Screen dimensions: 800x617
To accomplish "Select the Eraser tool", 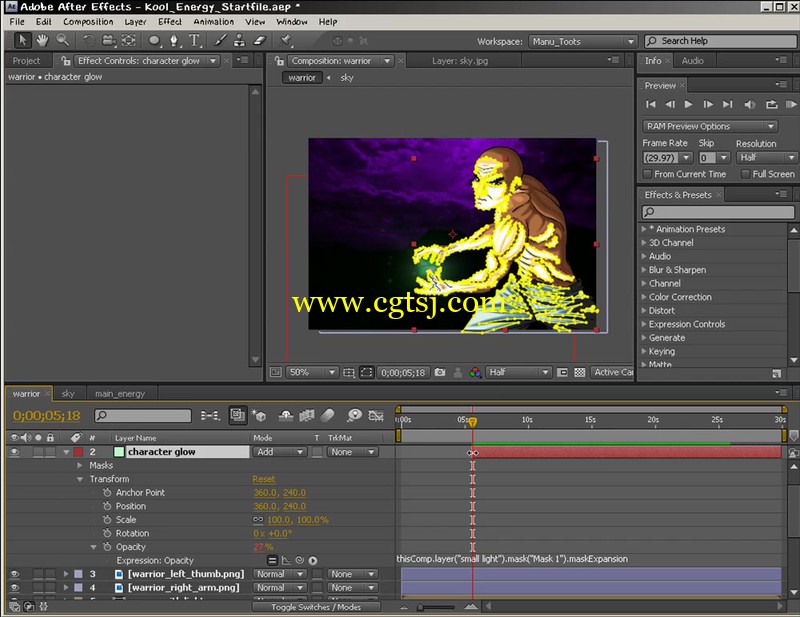I will pos(260,41).
